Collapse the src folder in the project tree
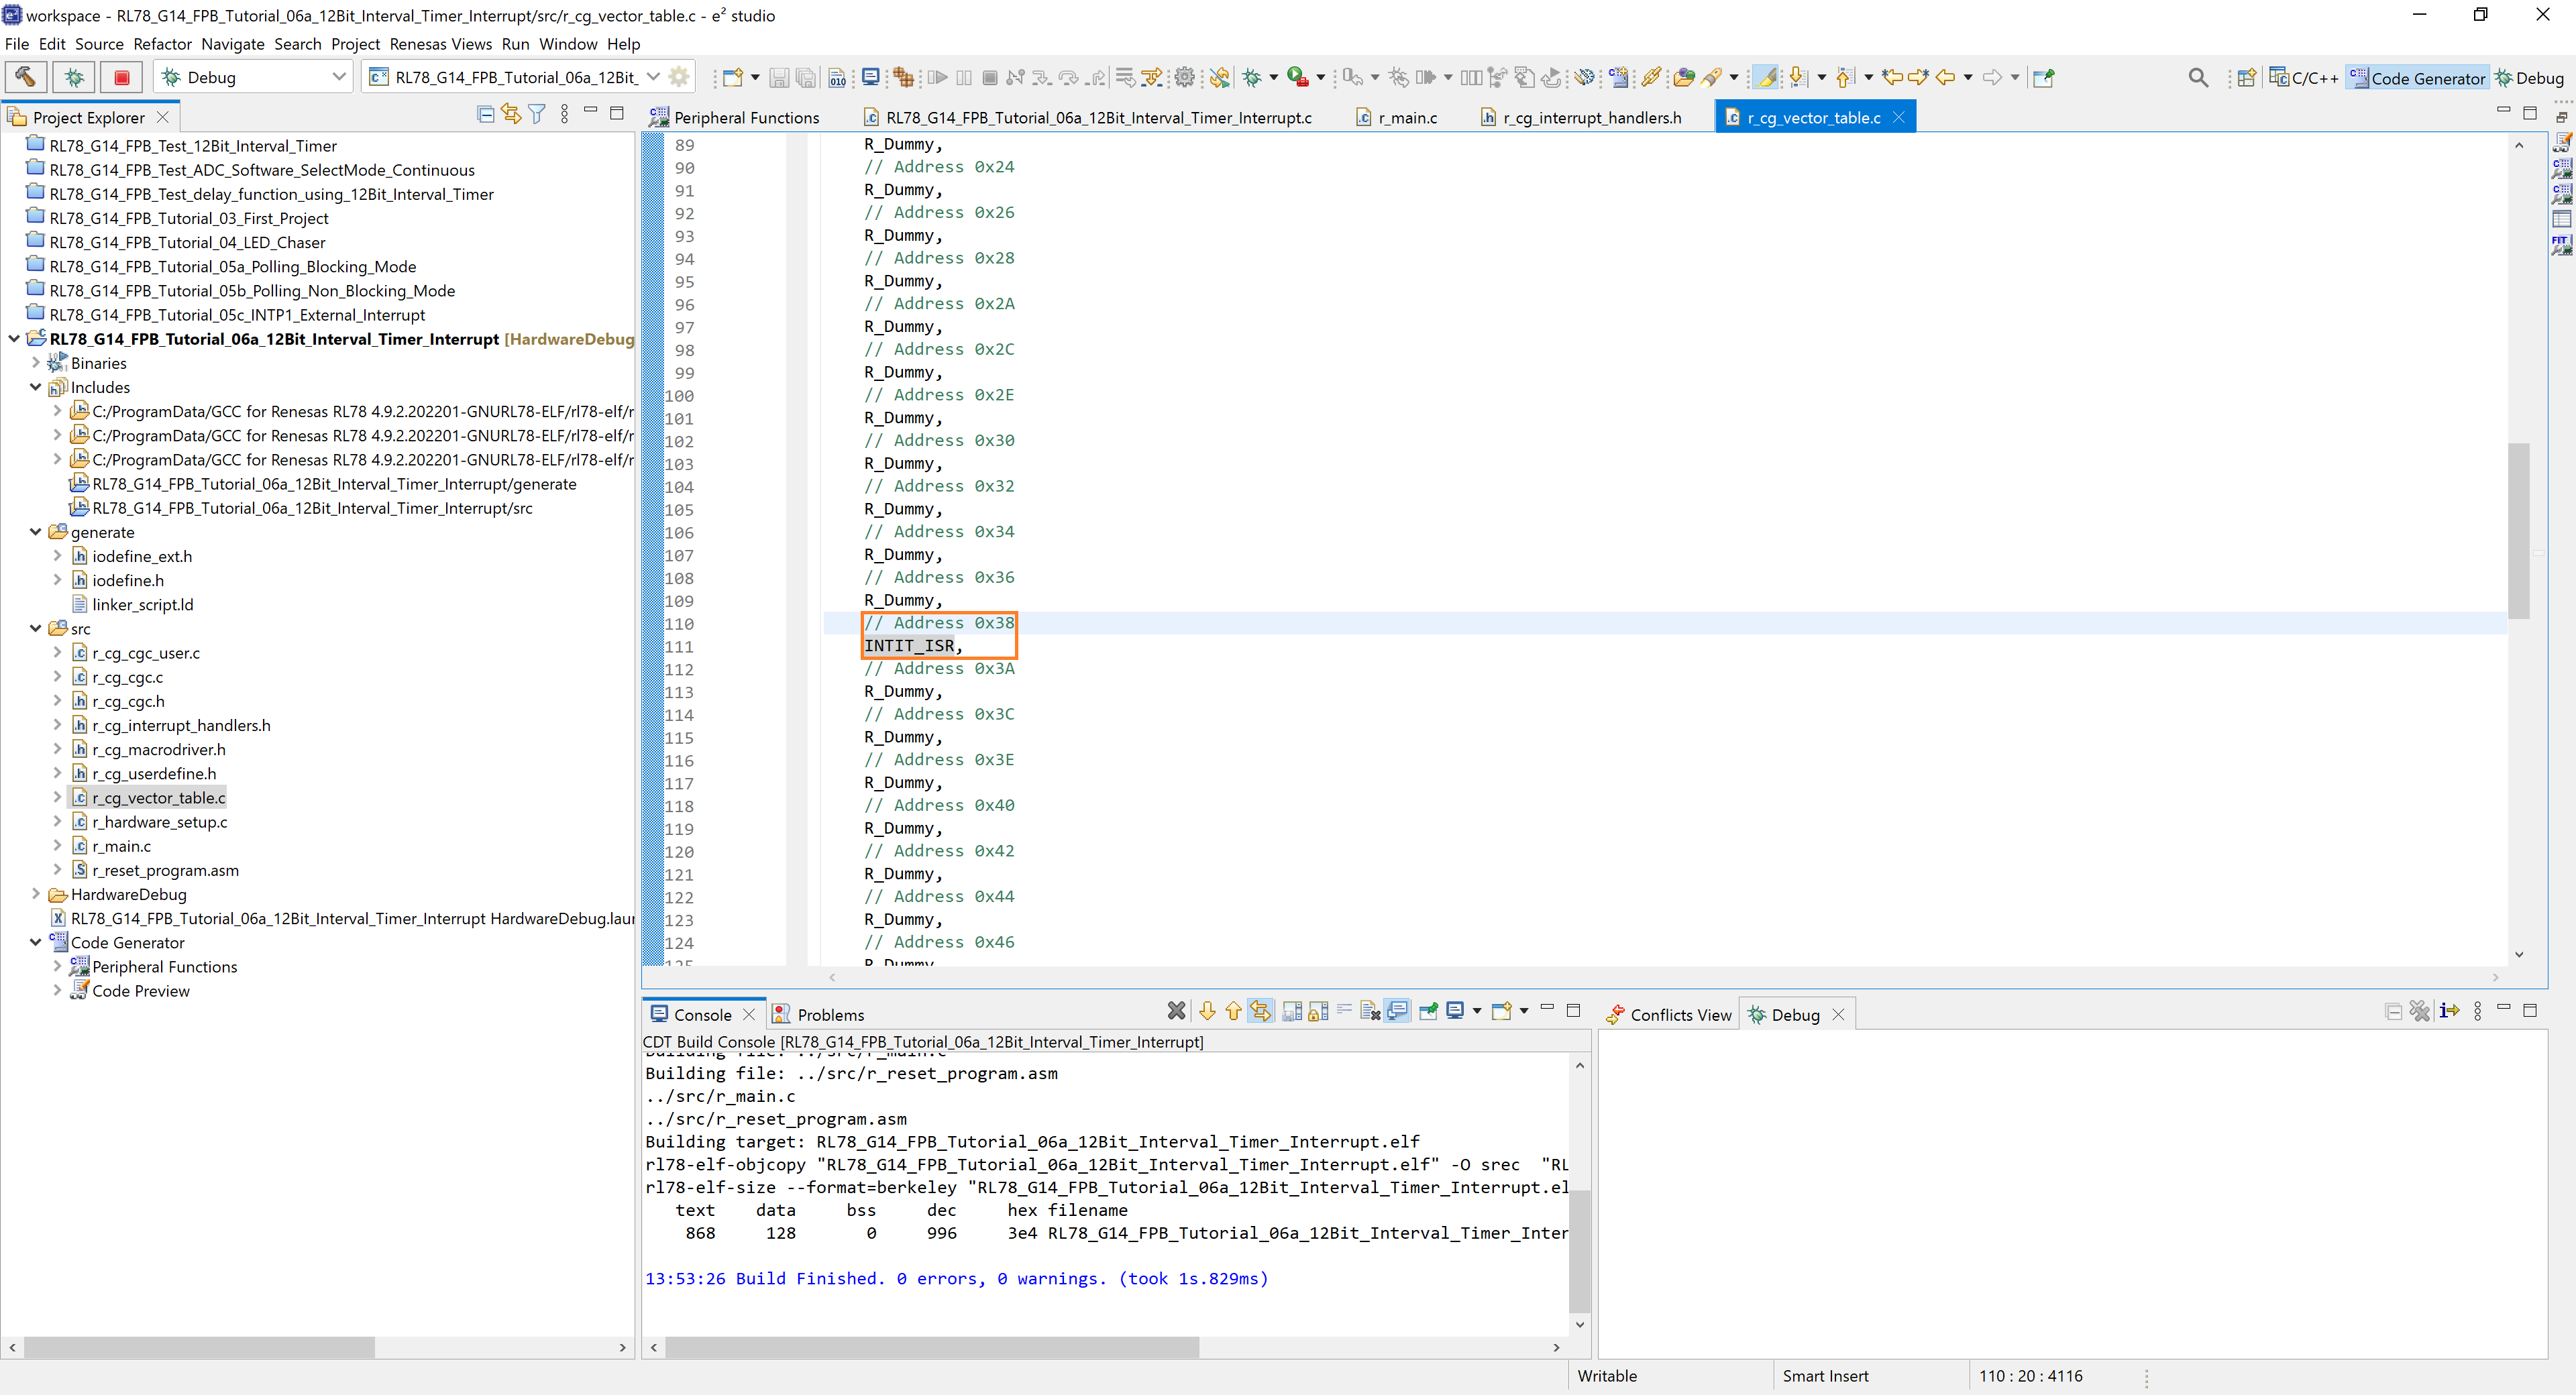 tap(36, 629)
